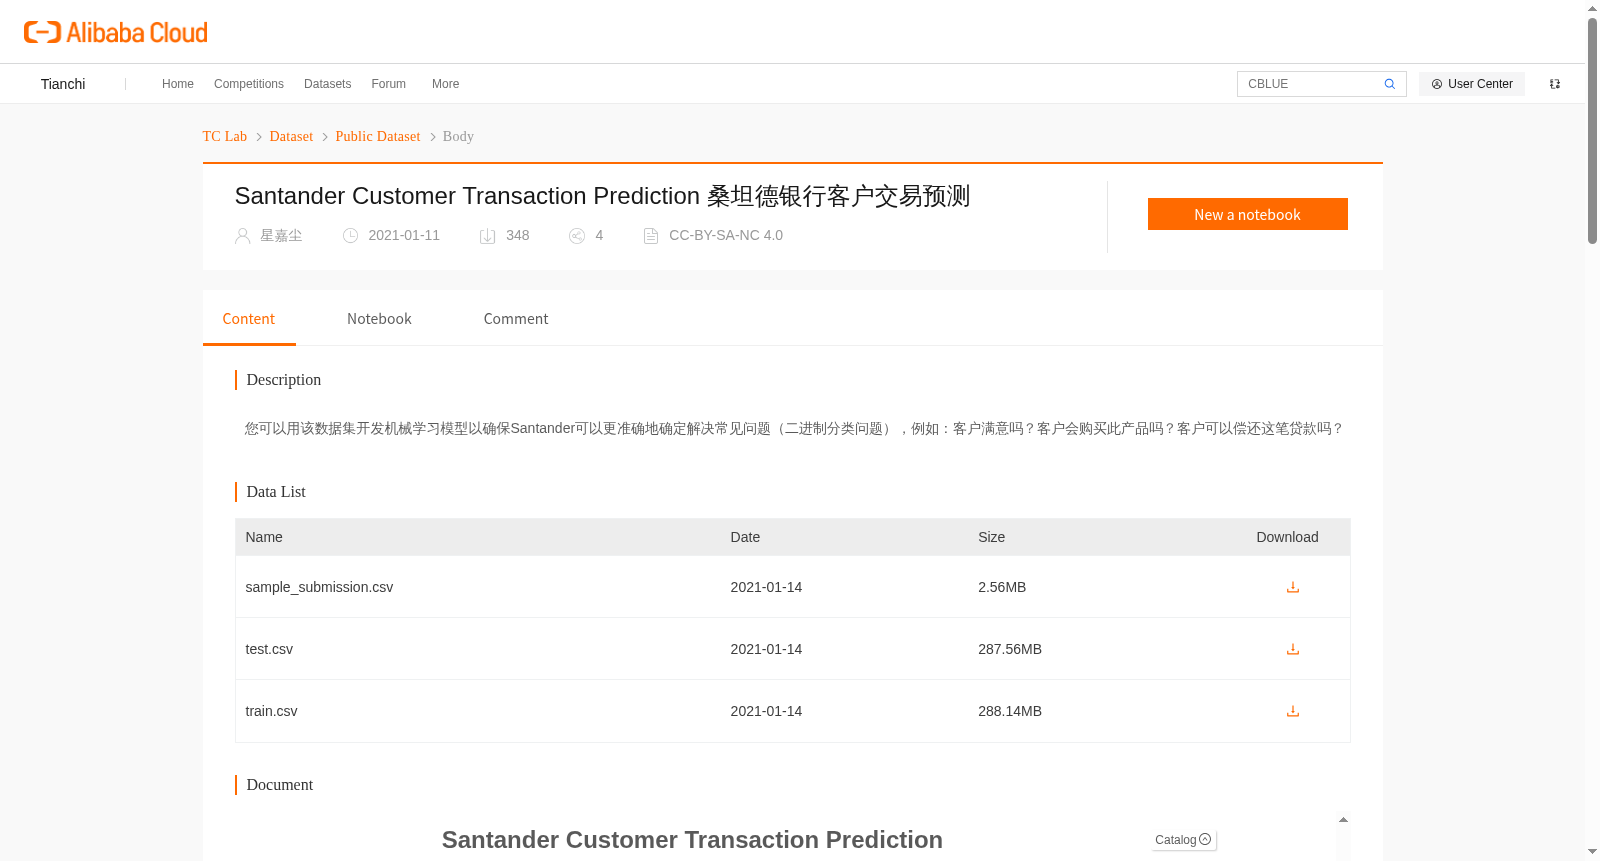
Task: Download test.csv file
Action: [x=1293, y=649]
